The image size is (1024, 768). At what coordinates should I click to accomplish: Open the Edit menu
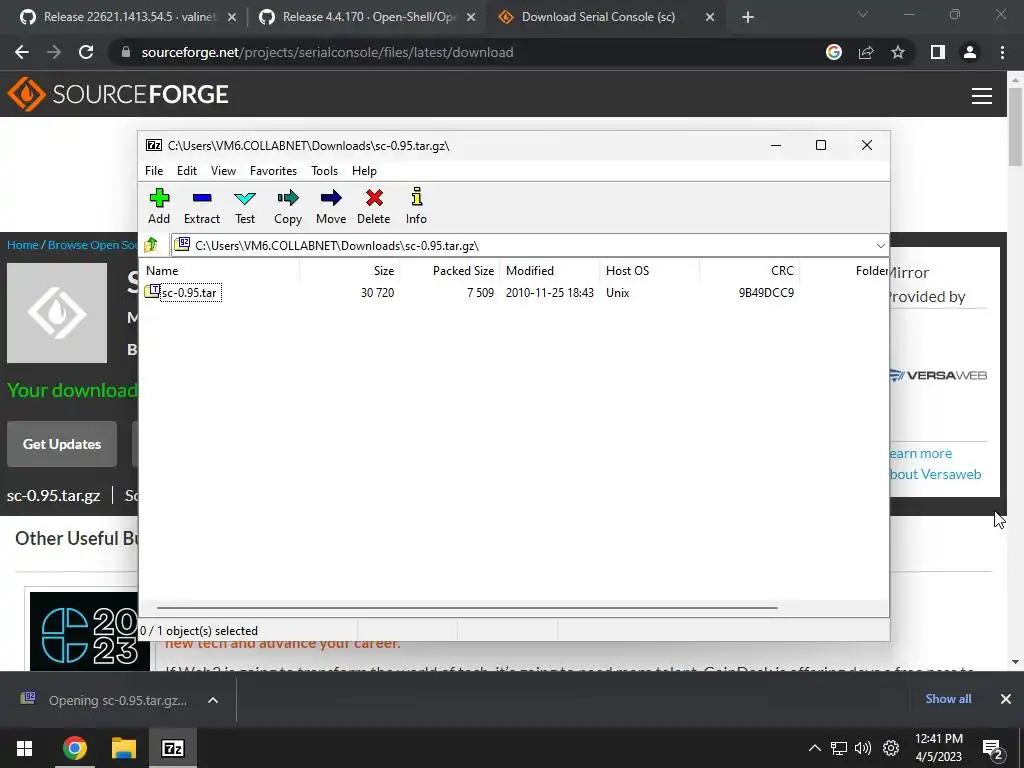(187, 170)
